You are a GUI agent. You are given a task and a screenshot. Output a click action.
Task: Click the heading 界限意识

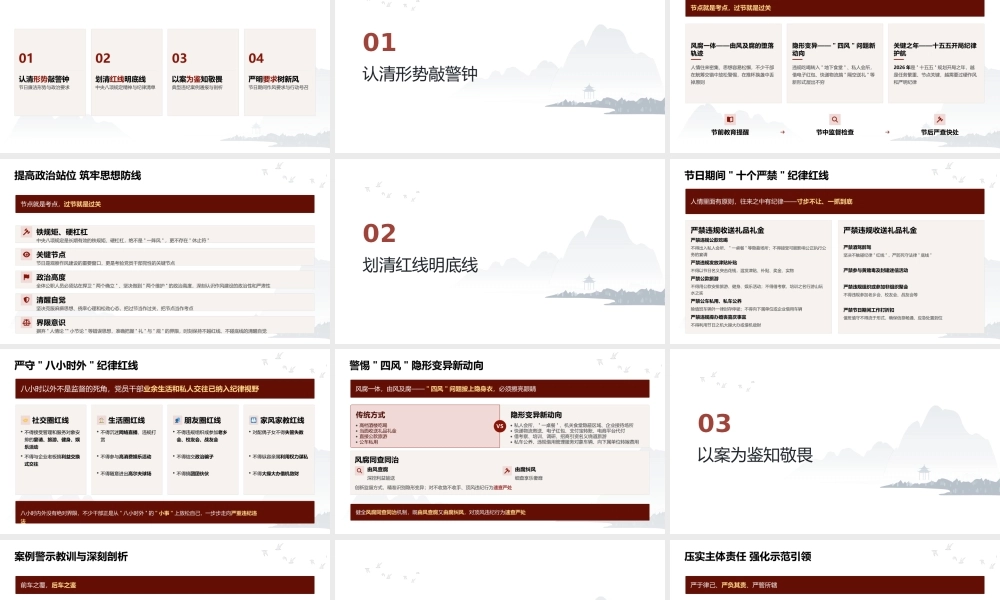click(51, 323)
